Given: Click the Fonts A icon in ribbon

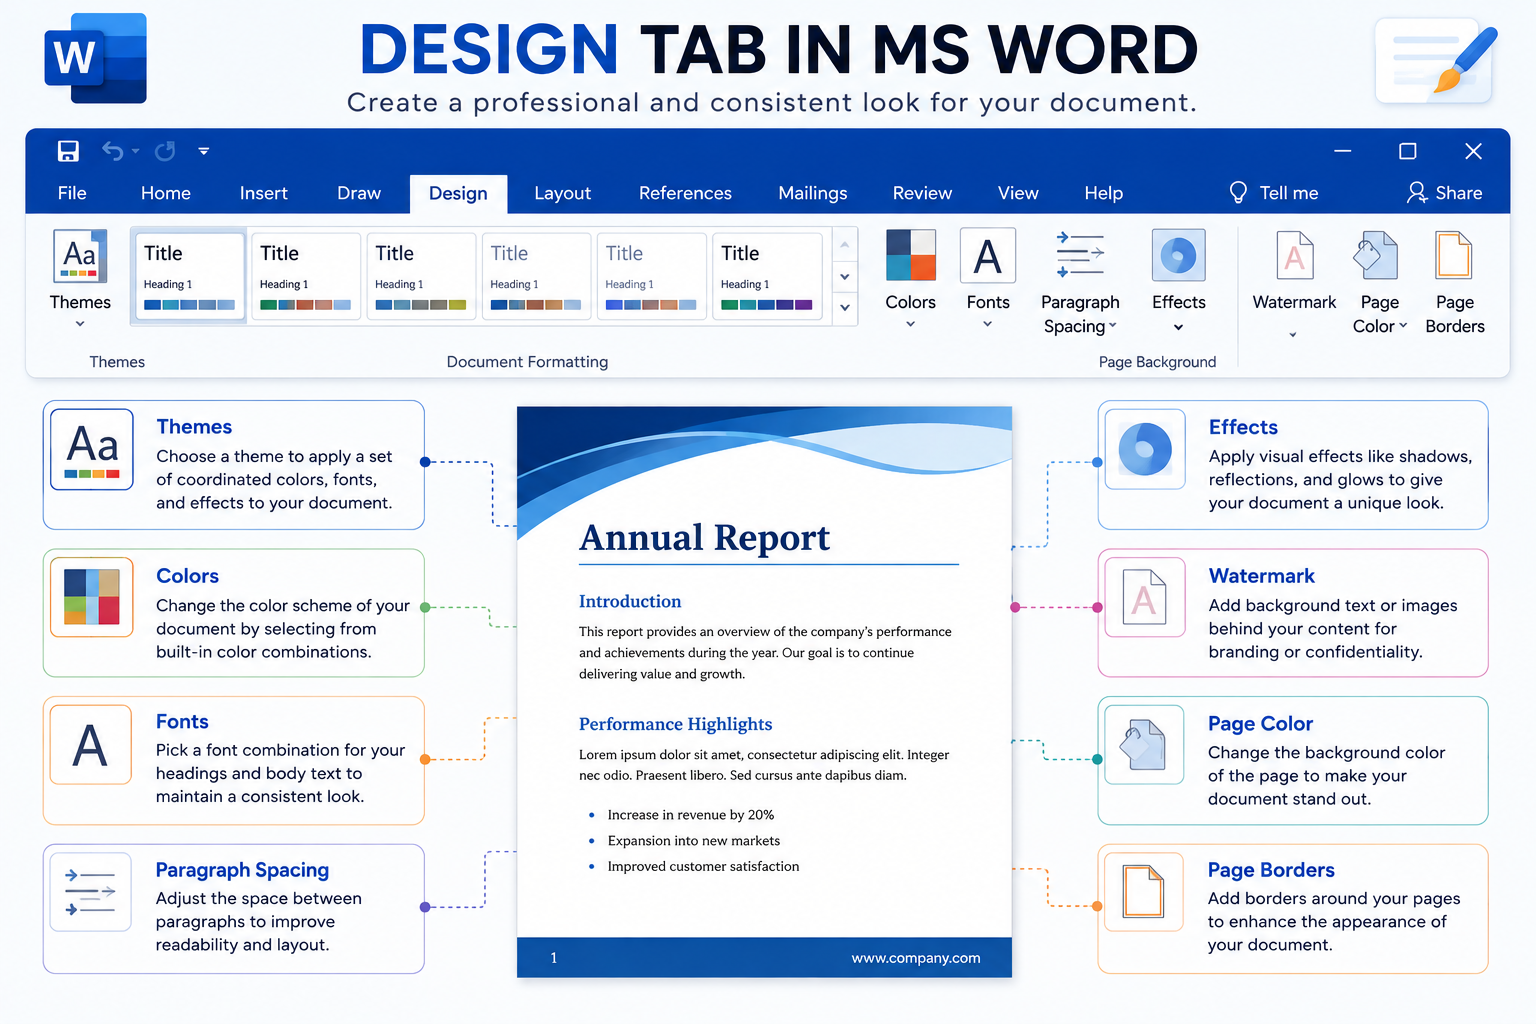Looking at the screenshot, I should click(988, 255).
